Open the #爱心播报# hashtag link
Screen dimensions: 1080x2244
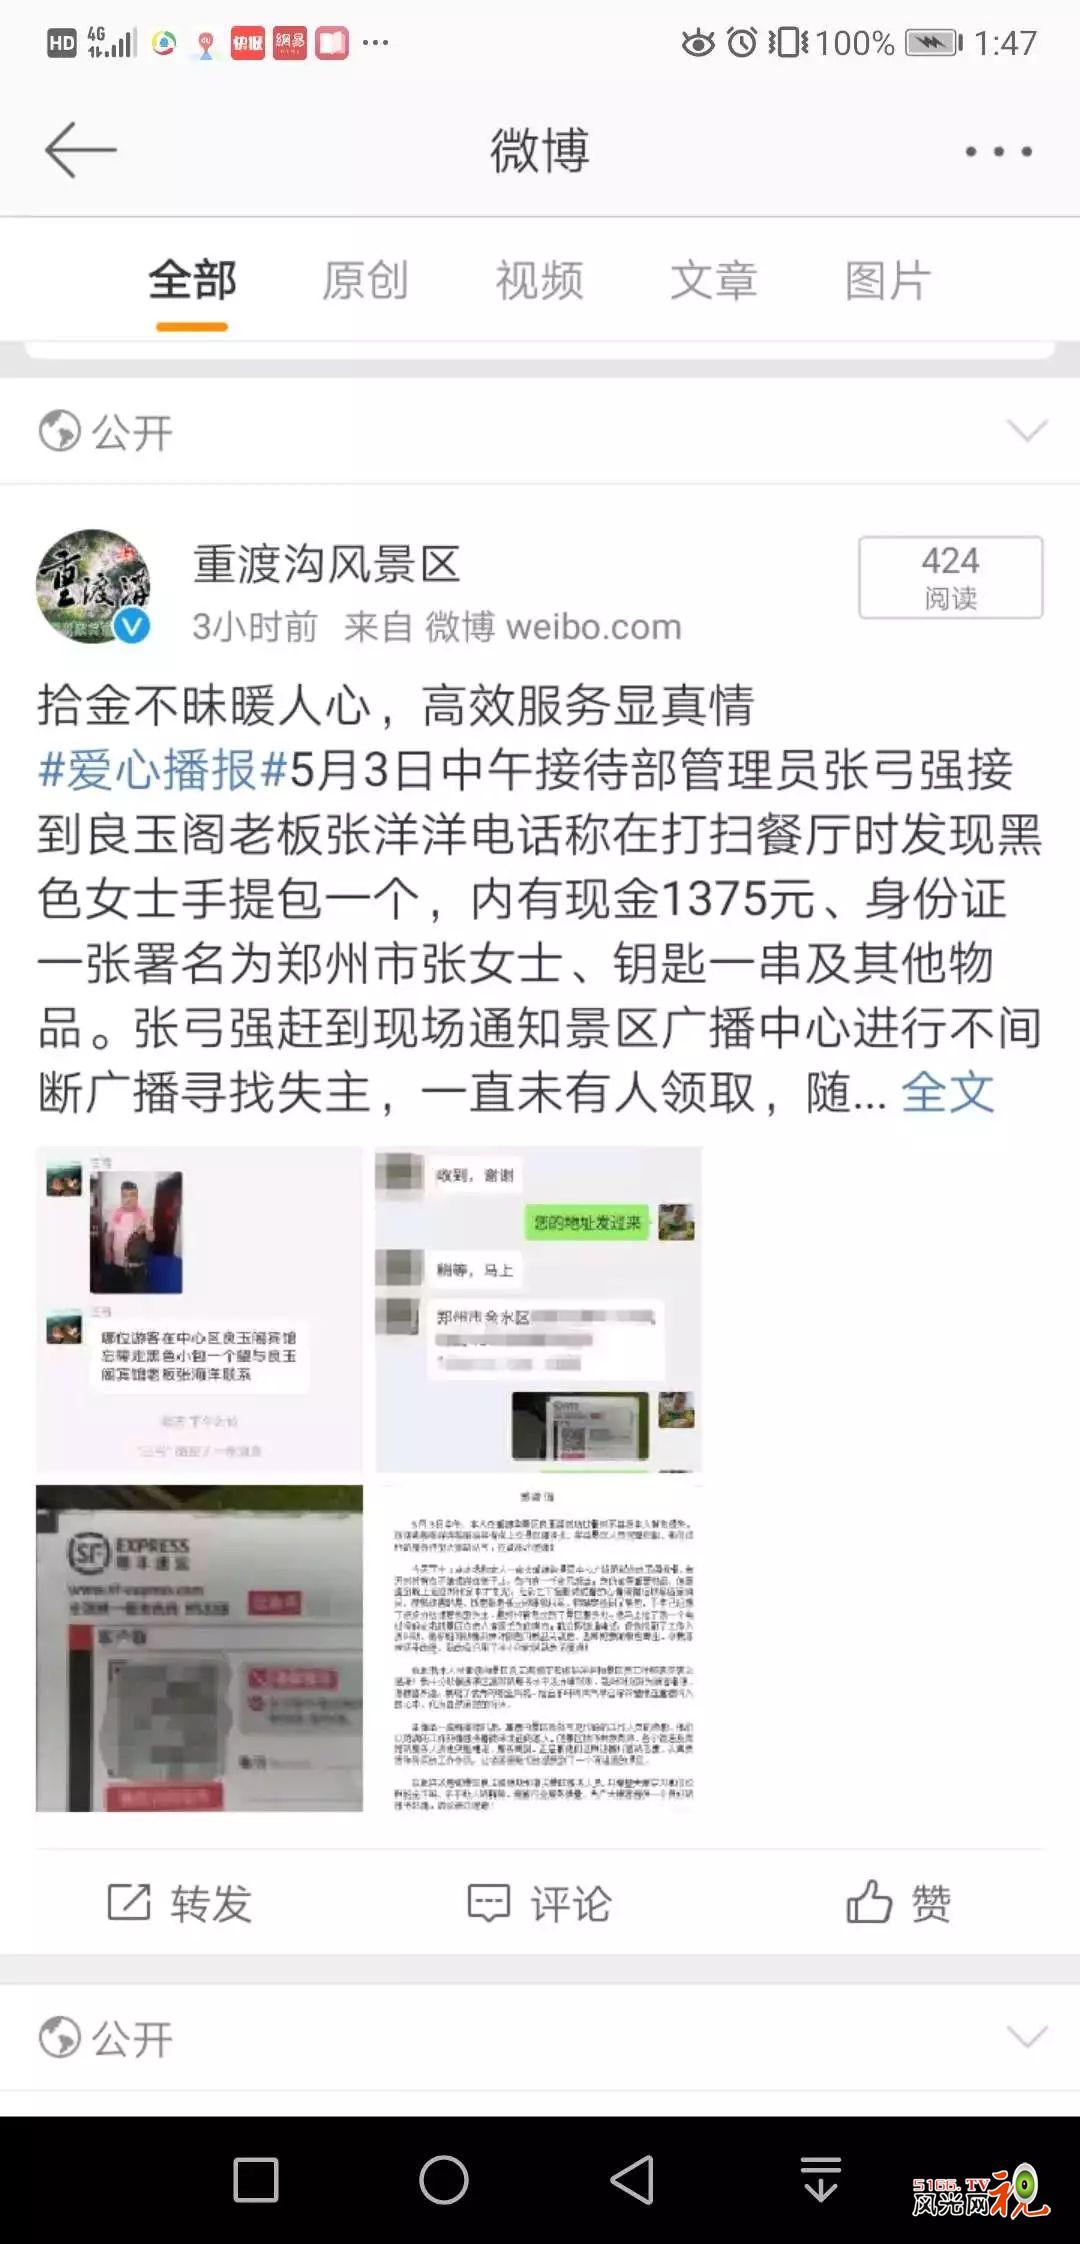tap(163, 770)
